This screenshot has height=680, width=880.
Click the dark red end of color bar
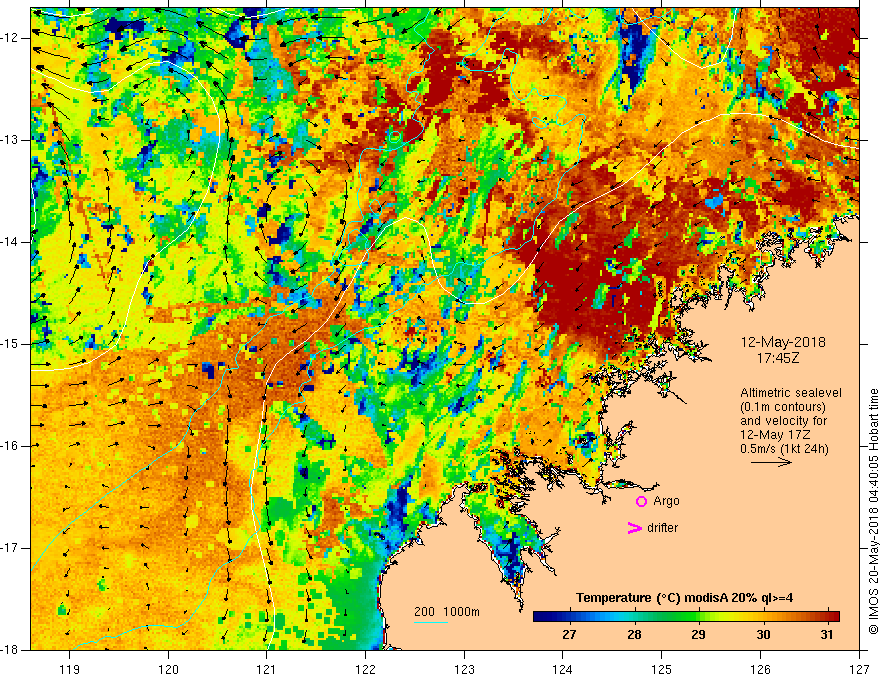coord(833,617)
